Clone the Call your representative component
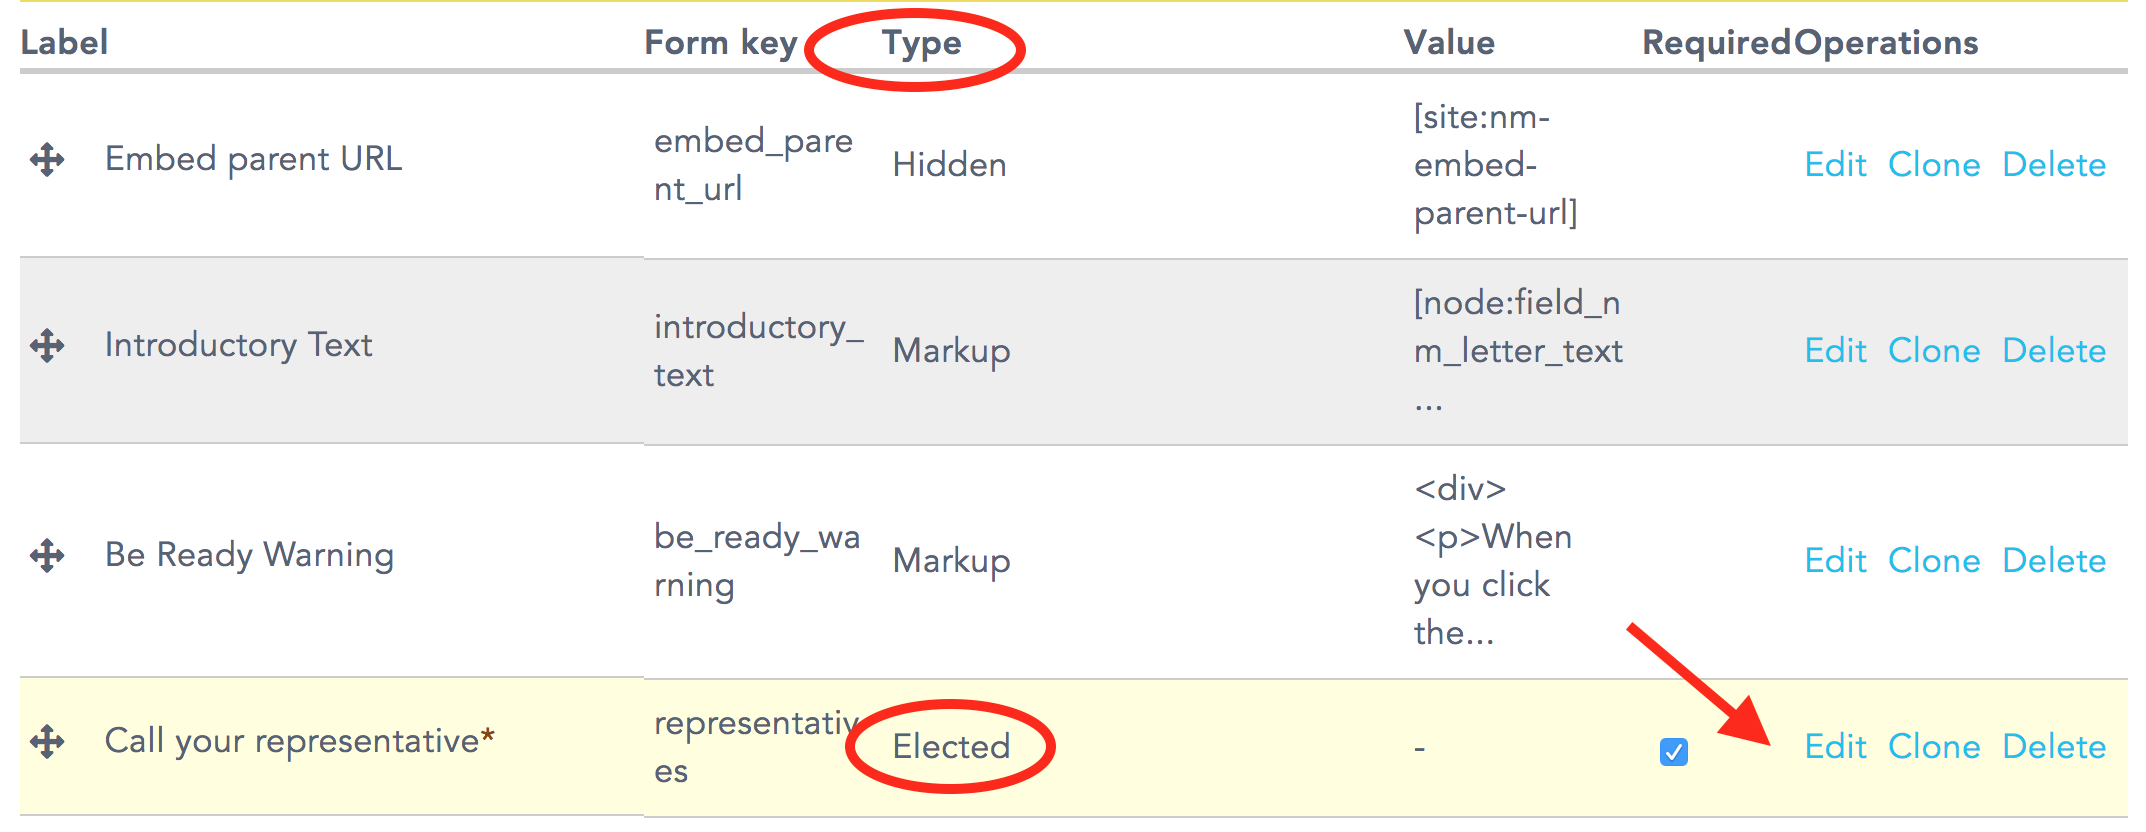Image resolution: width=2146 pixels, height=832 pixels. pyautogui.click(x=1934, y=747)
